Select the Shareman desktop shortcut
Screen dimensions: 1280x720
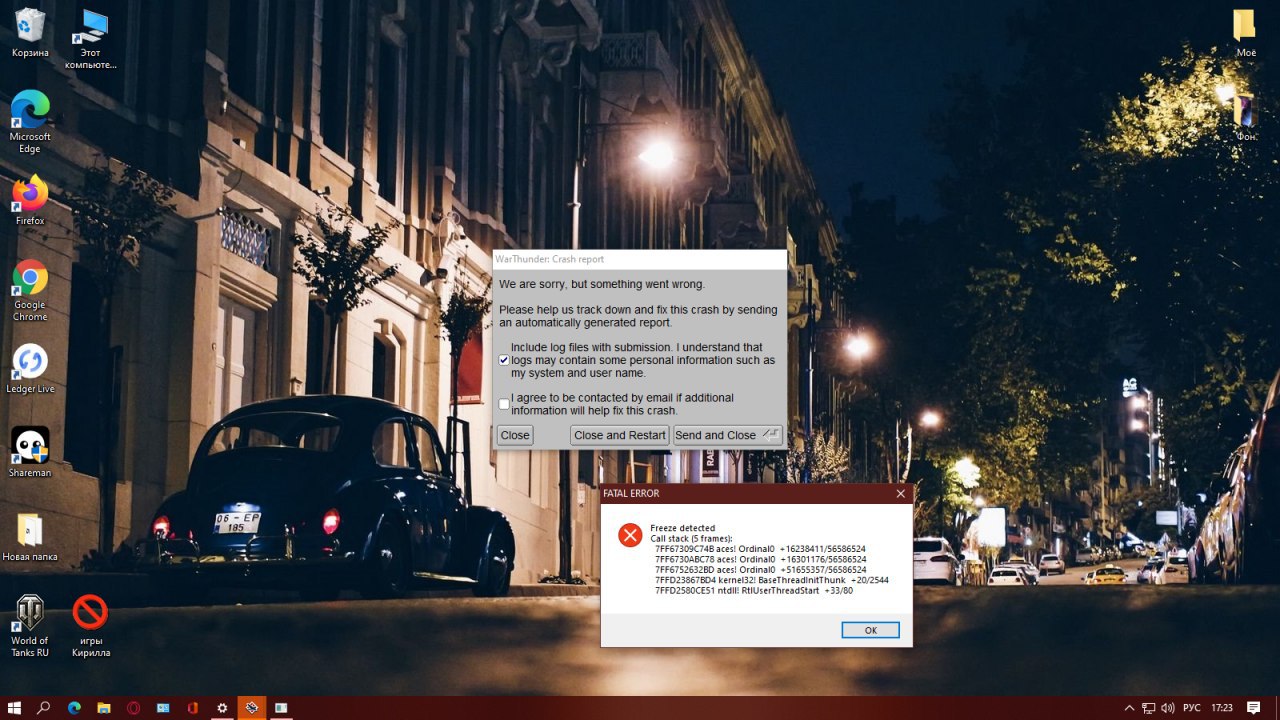(30, 452)
